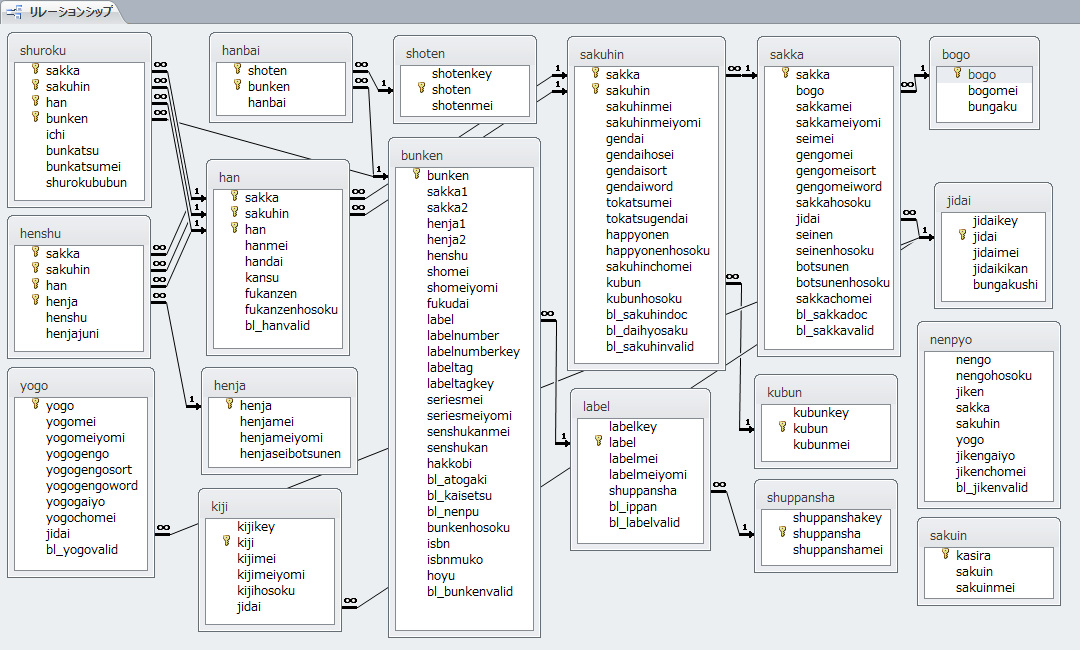Click the key icon beside sakuhin in sakuhin table
1080x650 pixels.
coord(596,90)
